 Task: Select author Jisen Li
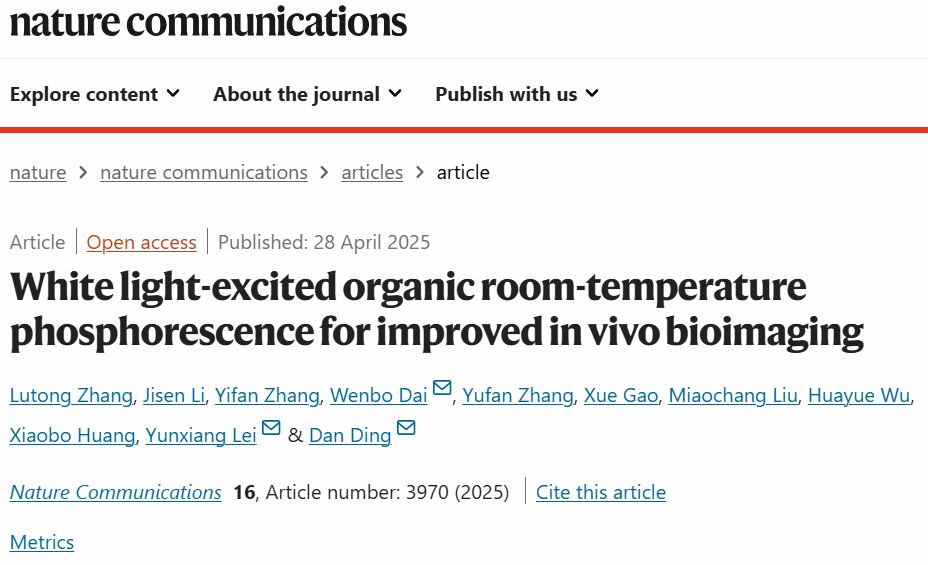point(174,396)
